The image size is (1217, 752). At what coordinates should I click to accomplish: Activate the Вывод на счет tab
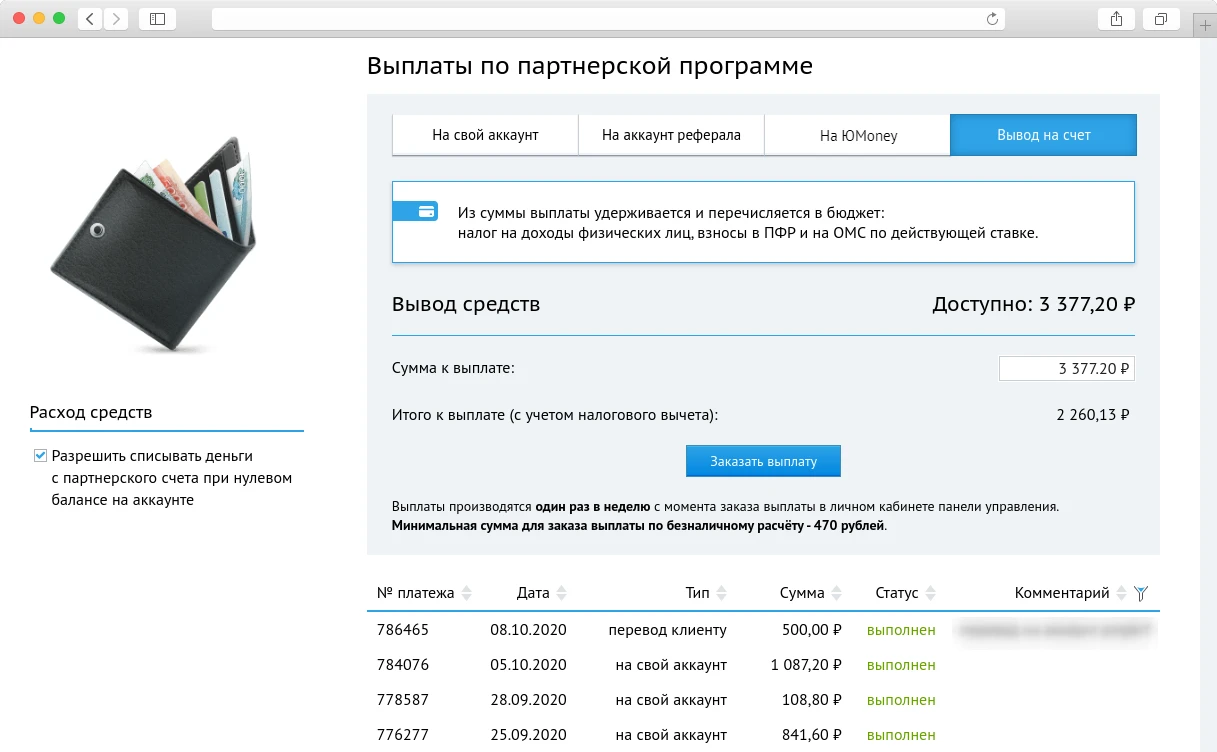[1043, 134]
